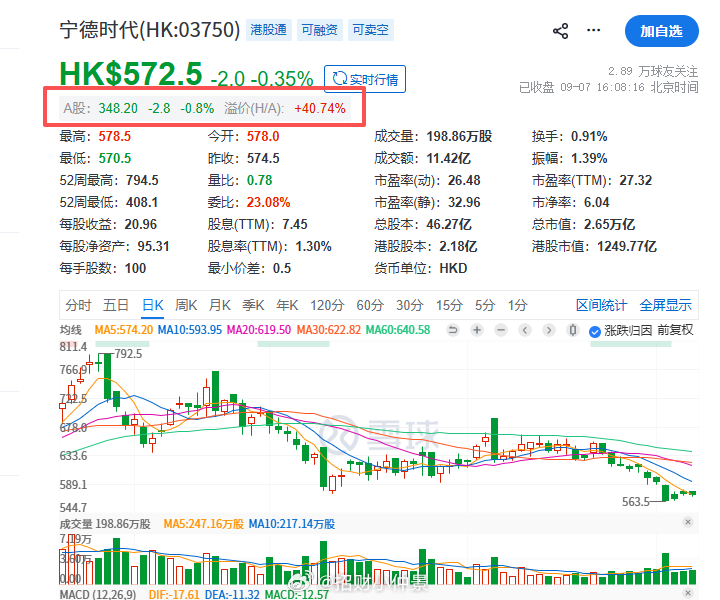The height and width of the screenshot is (600, 720).
Task: Zoom in the K-line chart with plus icon
Action: 477,330
